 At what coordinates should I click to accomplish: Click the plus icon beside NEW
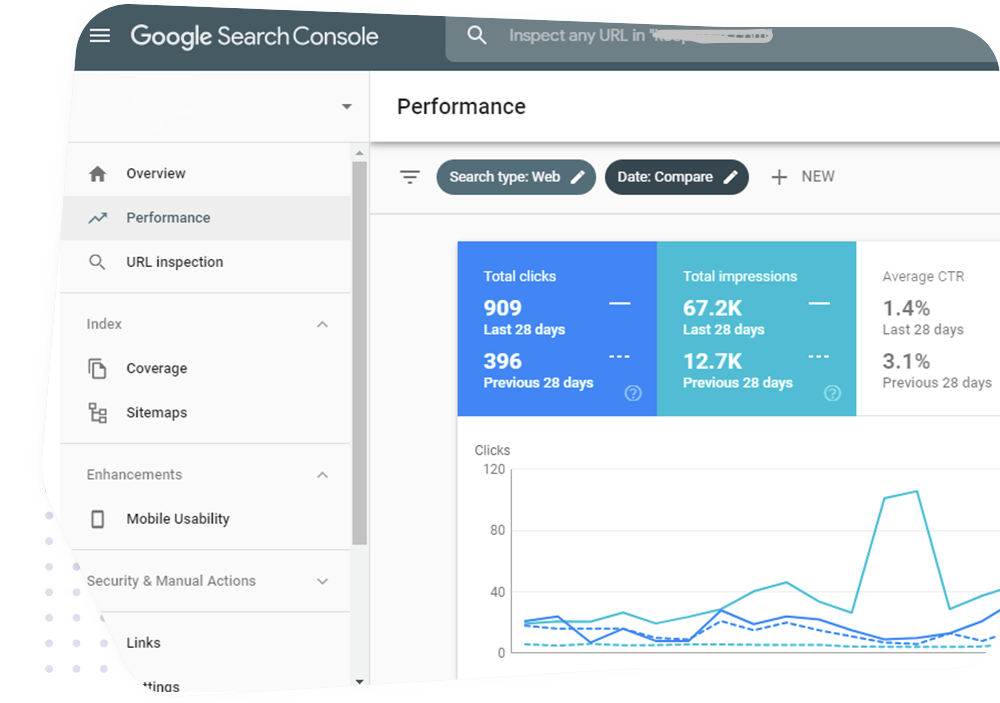[x=779, y=177]
